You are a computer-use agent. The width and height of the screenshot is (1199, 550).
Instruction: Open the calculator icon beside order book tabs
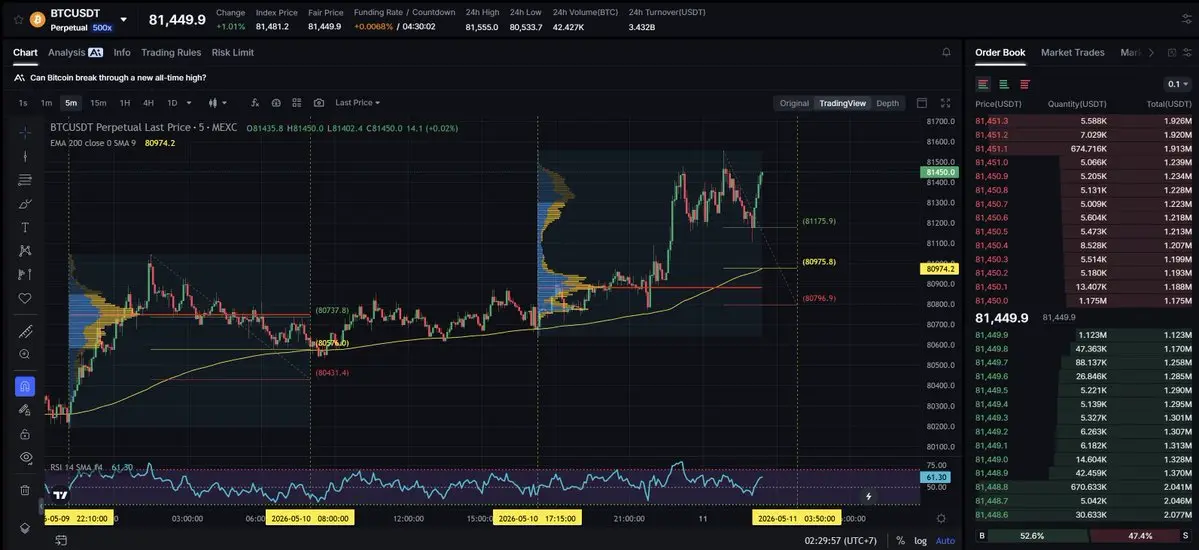point(1171,53)
